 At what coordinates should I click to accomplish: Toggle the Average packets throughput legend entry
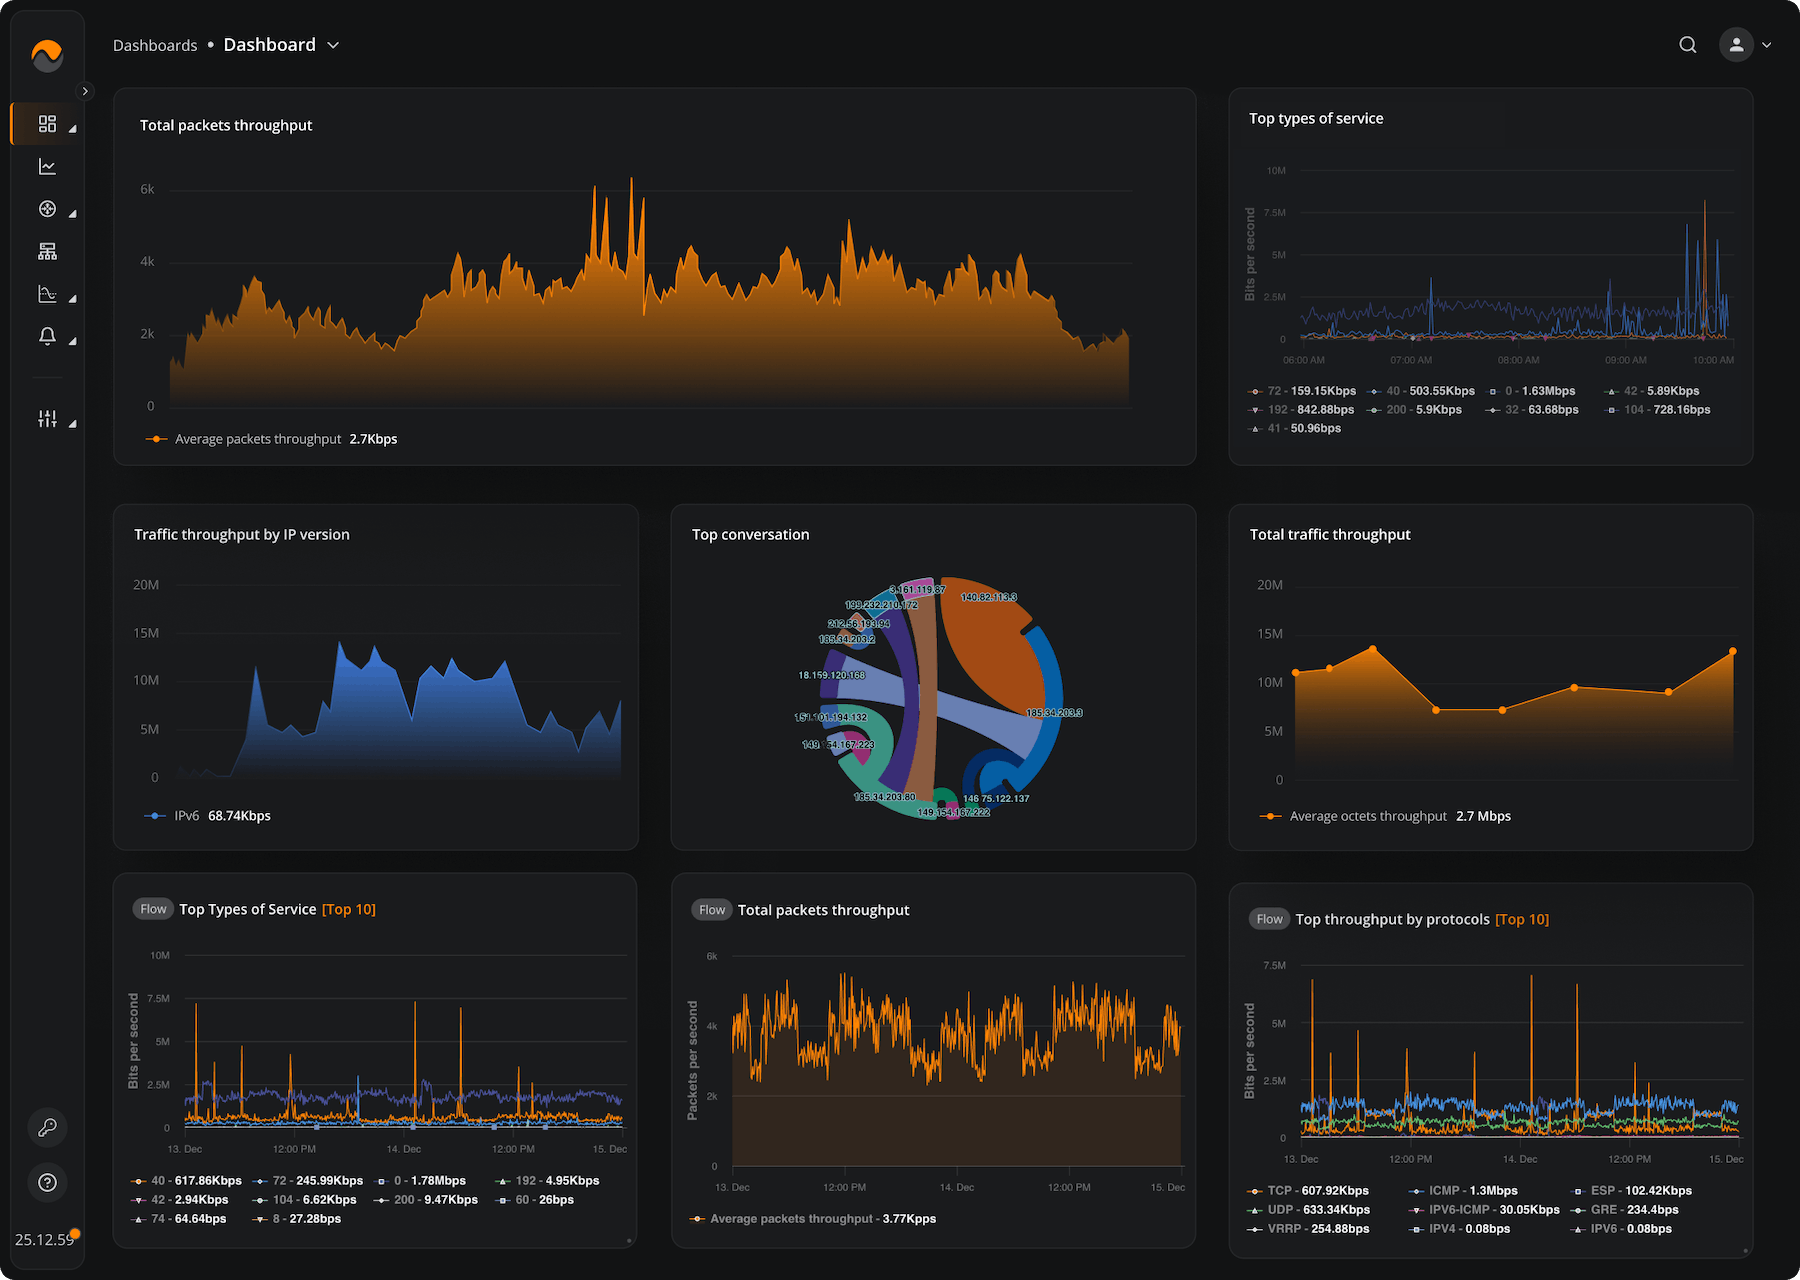coord(260,438)
